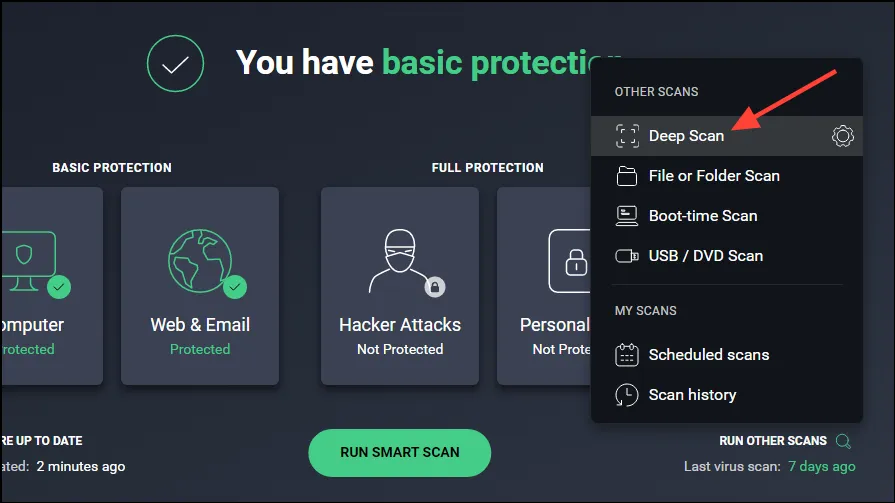This screenshot has height=503, width=895.
Task: Open Deep Scan settings gear icon
Action: pyautogui.click(x=842, y=136)
